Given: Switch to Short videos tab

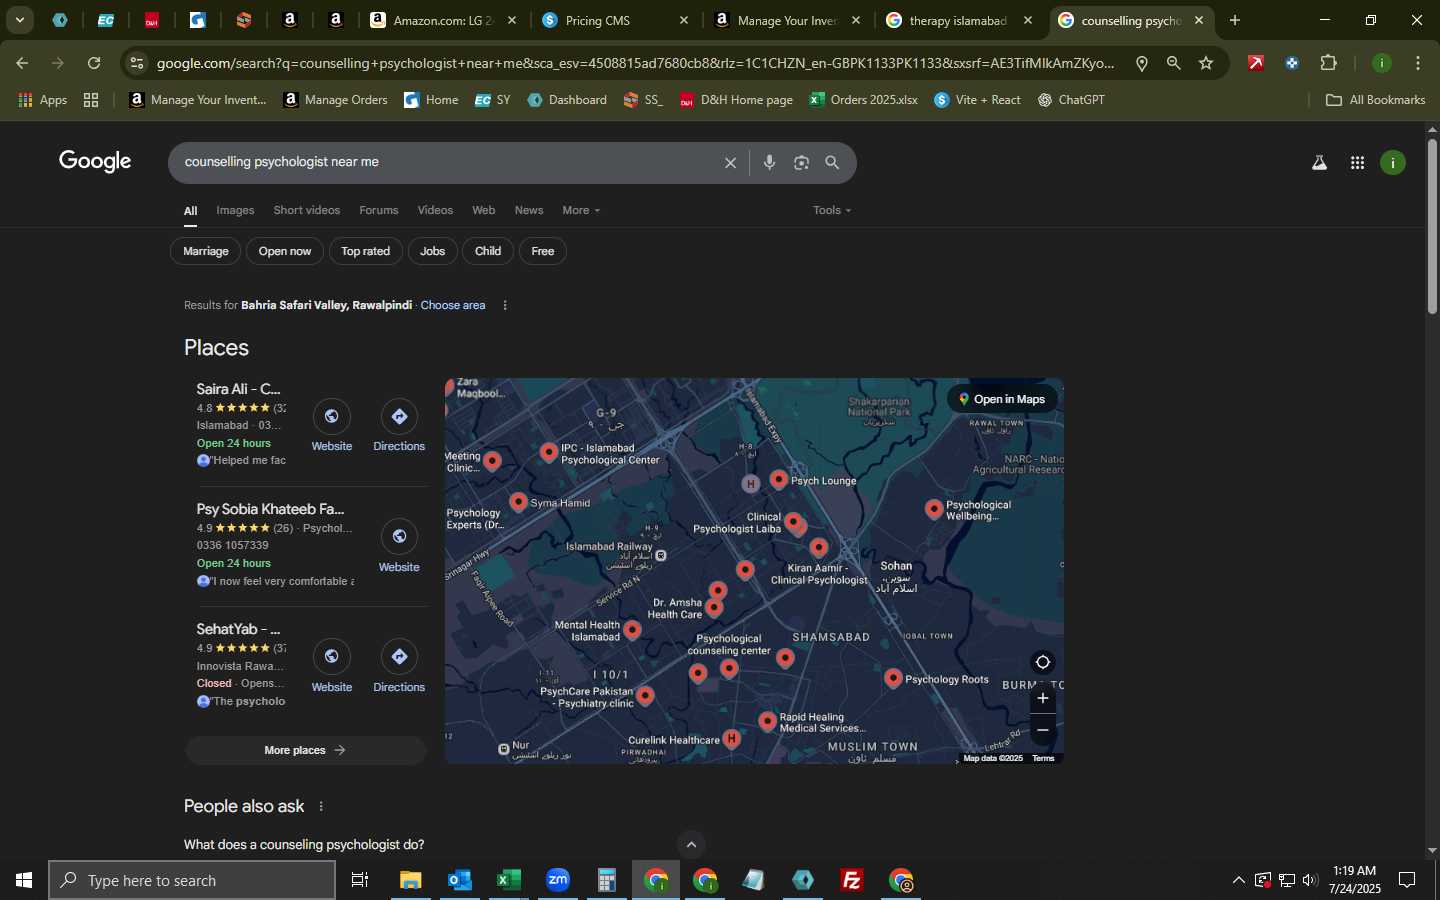Looking at the screenshot, I should [x=306, y=210].
